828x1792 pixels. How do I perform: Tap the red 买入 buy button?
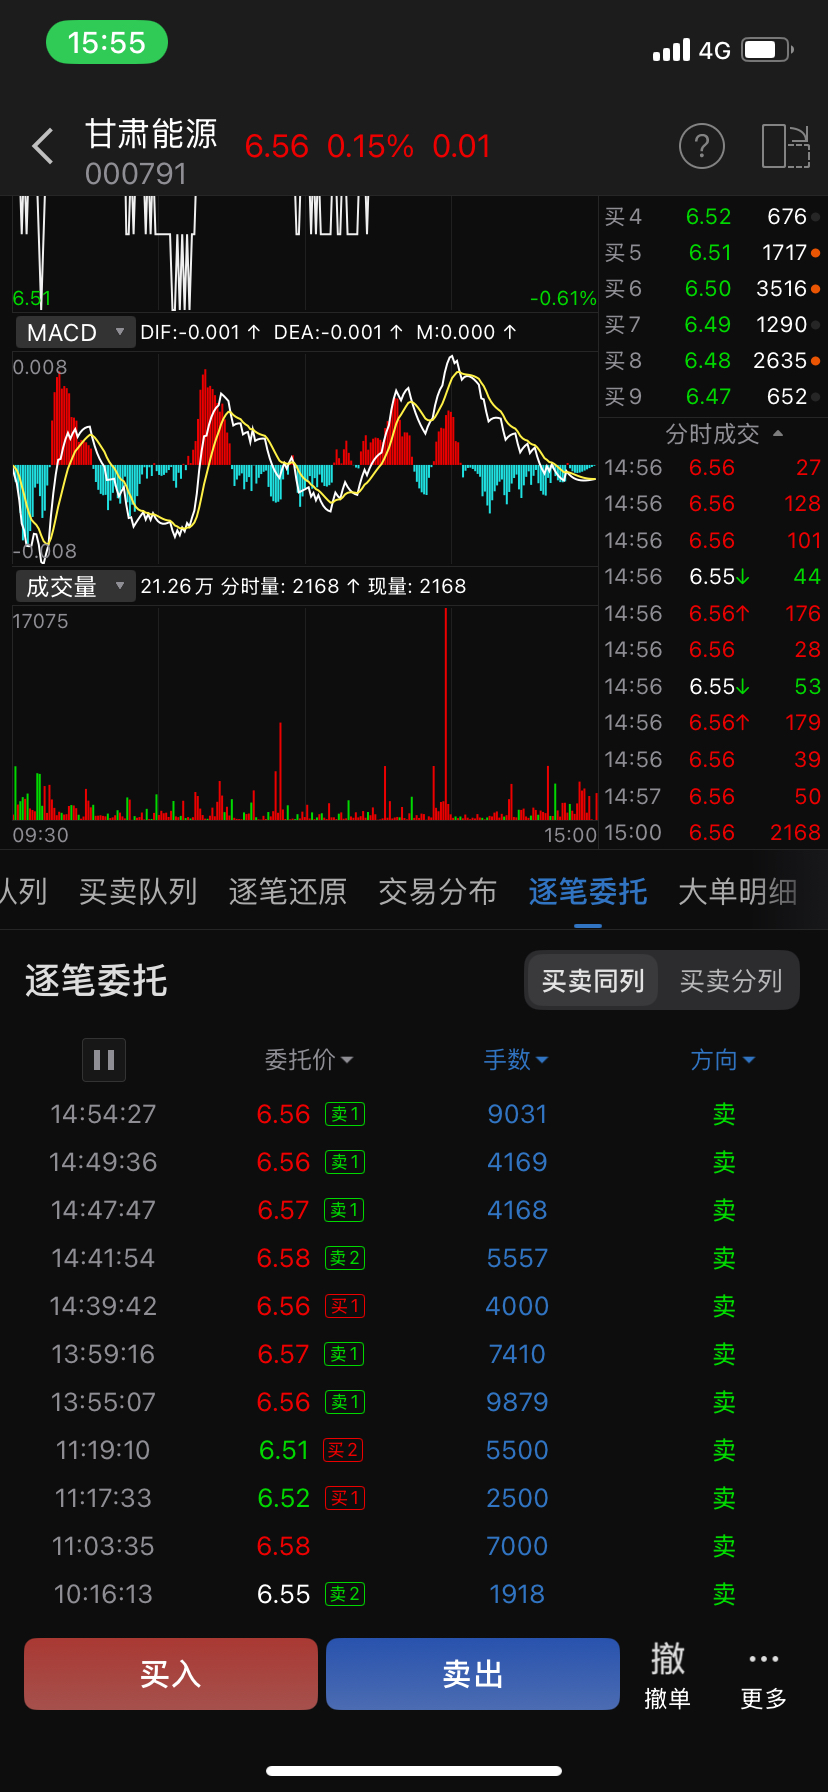171,1674
